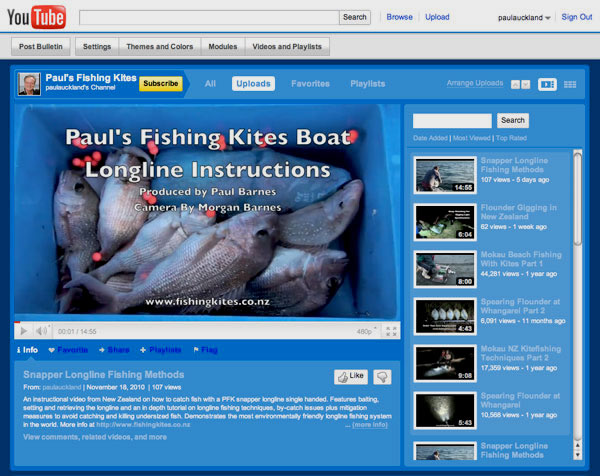
Task: Click the Snapper Longline Fishing Methods heading
Action: [x=104, y=375]
